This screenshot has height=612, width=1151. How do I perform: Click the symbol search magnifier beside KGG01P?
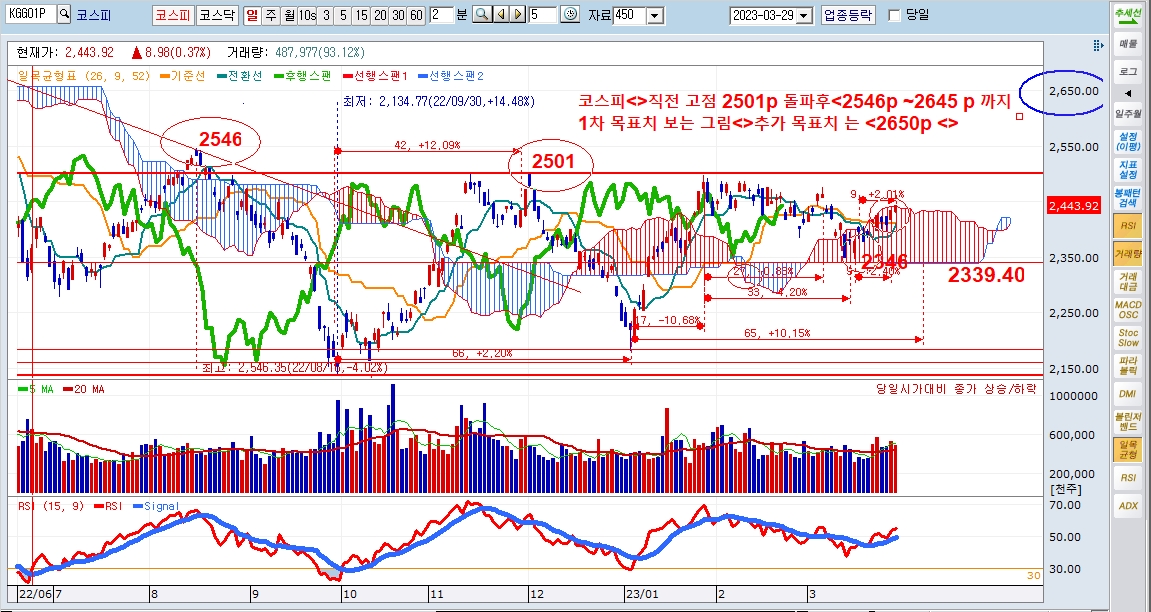pos(64,14)
